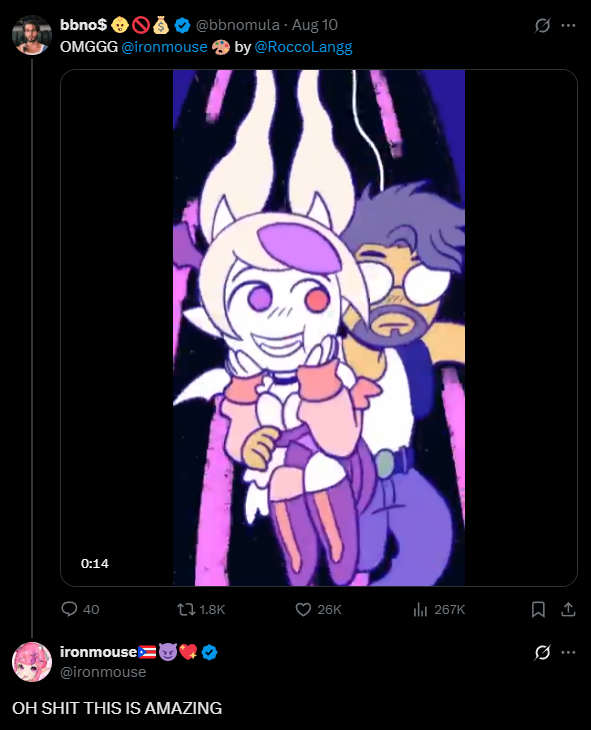Bookmark the bbno$ tweet
This screenshot has width=591, height=730.
click(x=538, y=609)
